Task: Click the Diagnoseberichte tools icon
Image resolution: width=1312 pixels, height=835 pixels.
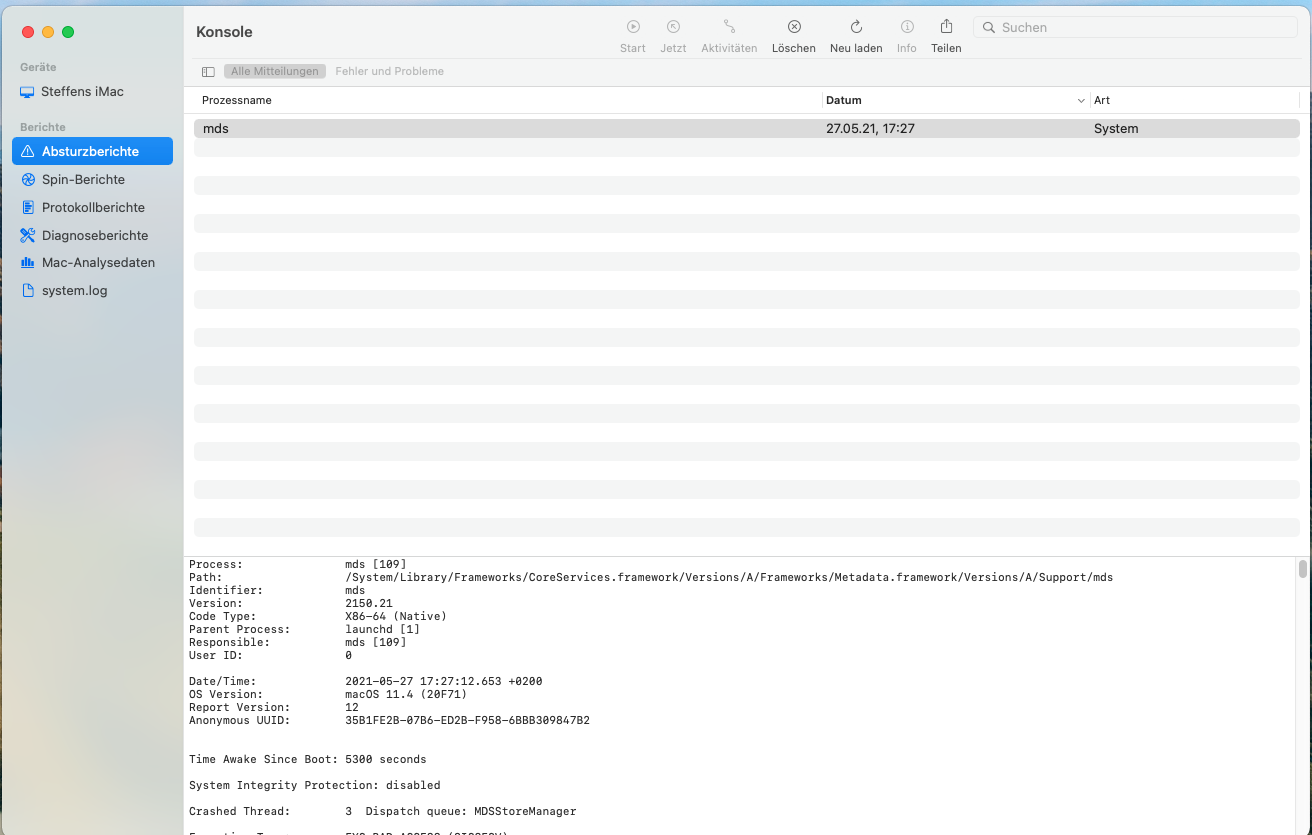Action: tap(28, 236)
